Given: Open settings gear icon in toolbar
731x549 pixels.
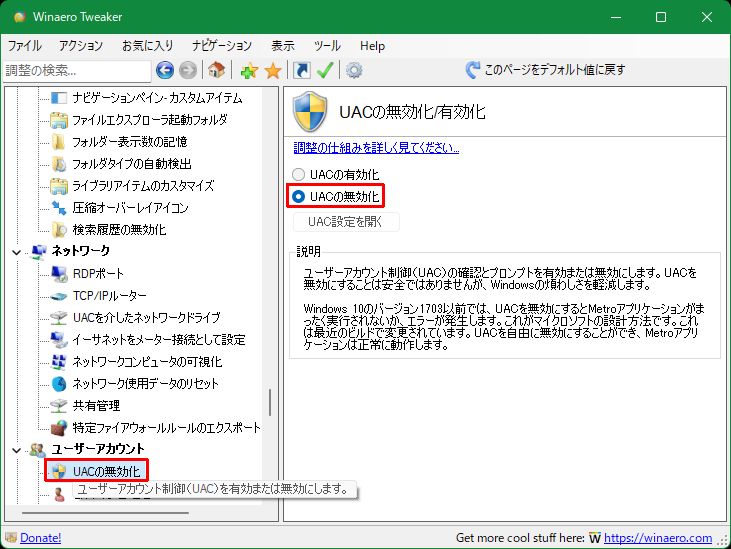Looking at the screenshot, I should click(354, 70).
